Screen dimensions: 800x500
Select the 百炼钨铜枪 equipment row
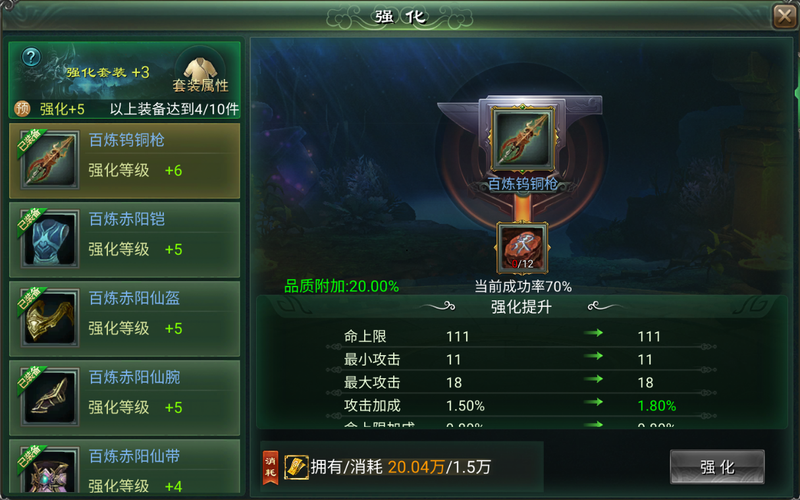click(x=124, y=161)
